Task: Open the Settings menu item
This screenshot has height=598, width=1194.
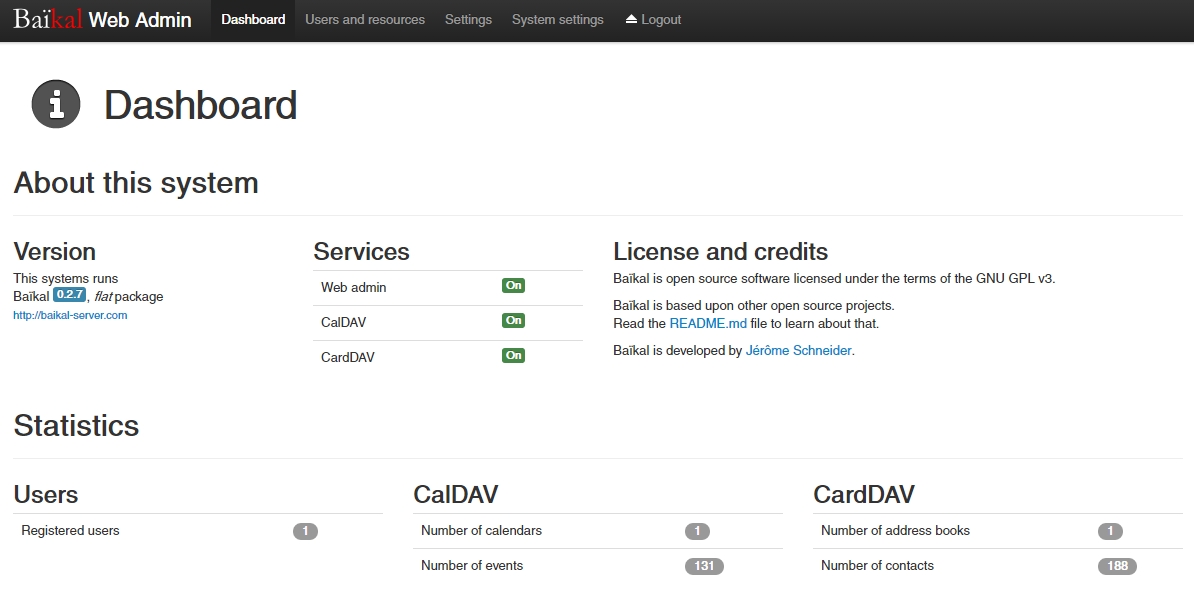Action: [468, 20]
